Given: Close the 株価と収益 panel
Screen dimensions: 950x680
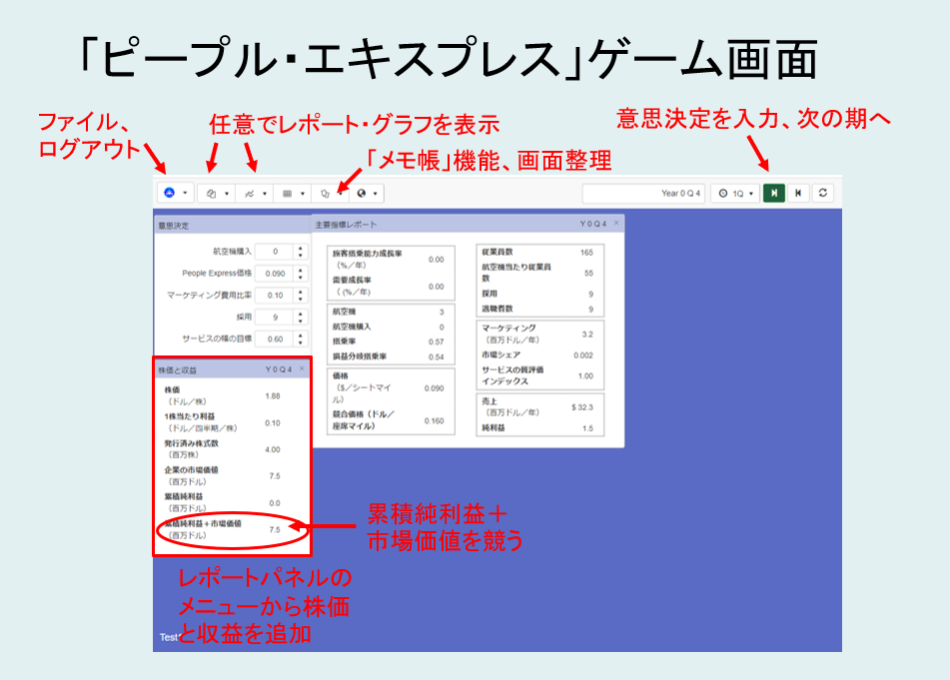Looking at the screenshot, I should pyautogui.click(x=302, y=368).
